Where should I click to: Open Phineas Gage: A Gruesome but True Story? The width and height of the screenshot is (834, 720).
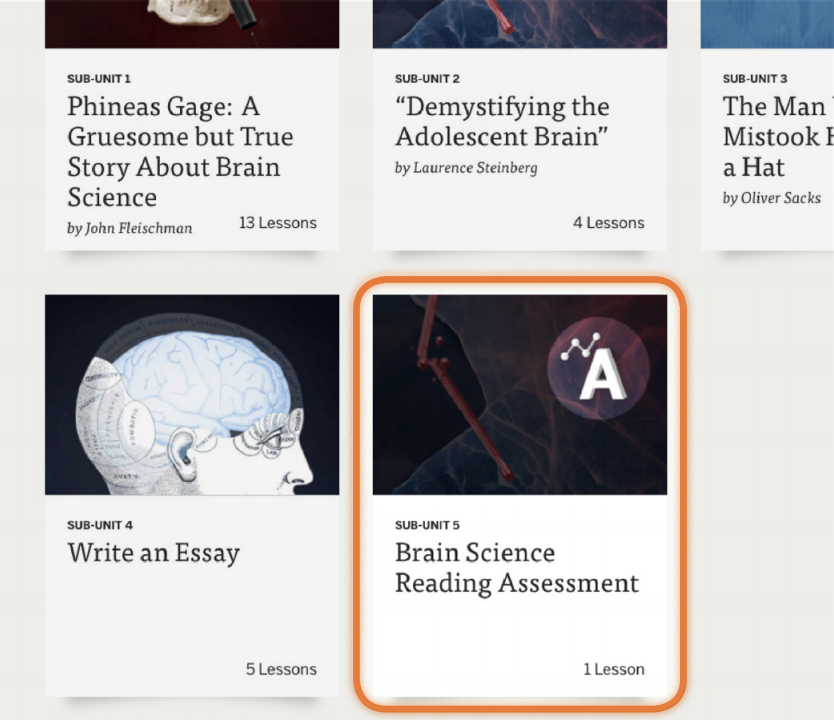[180, 152]
